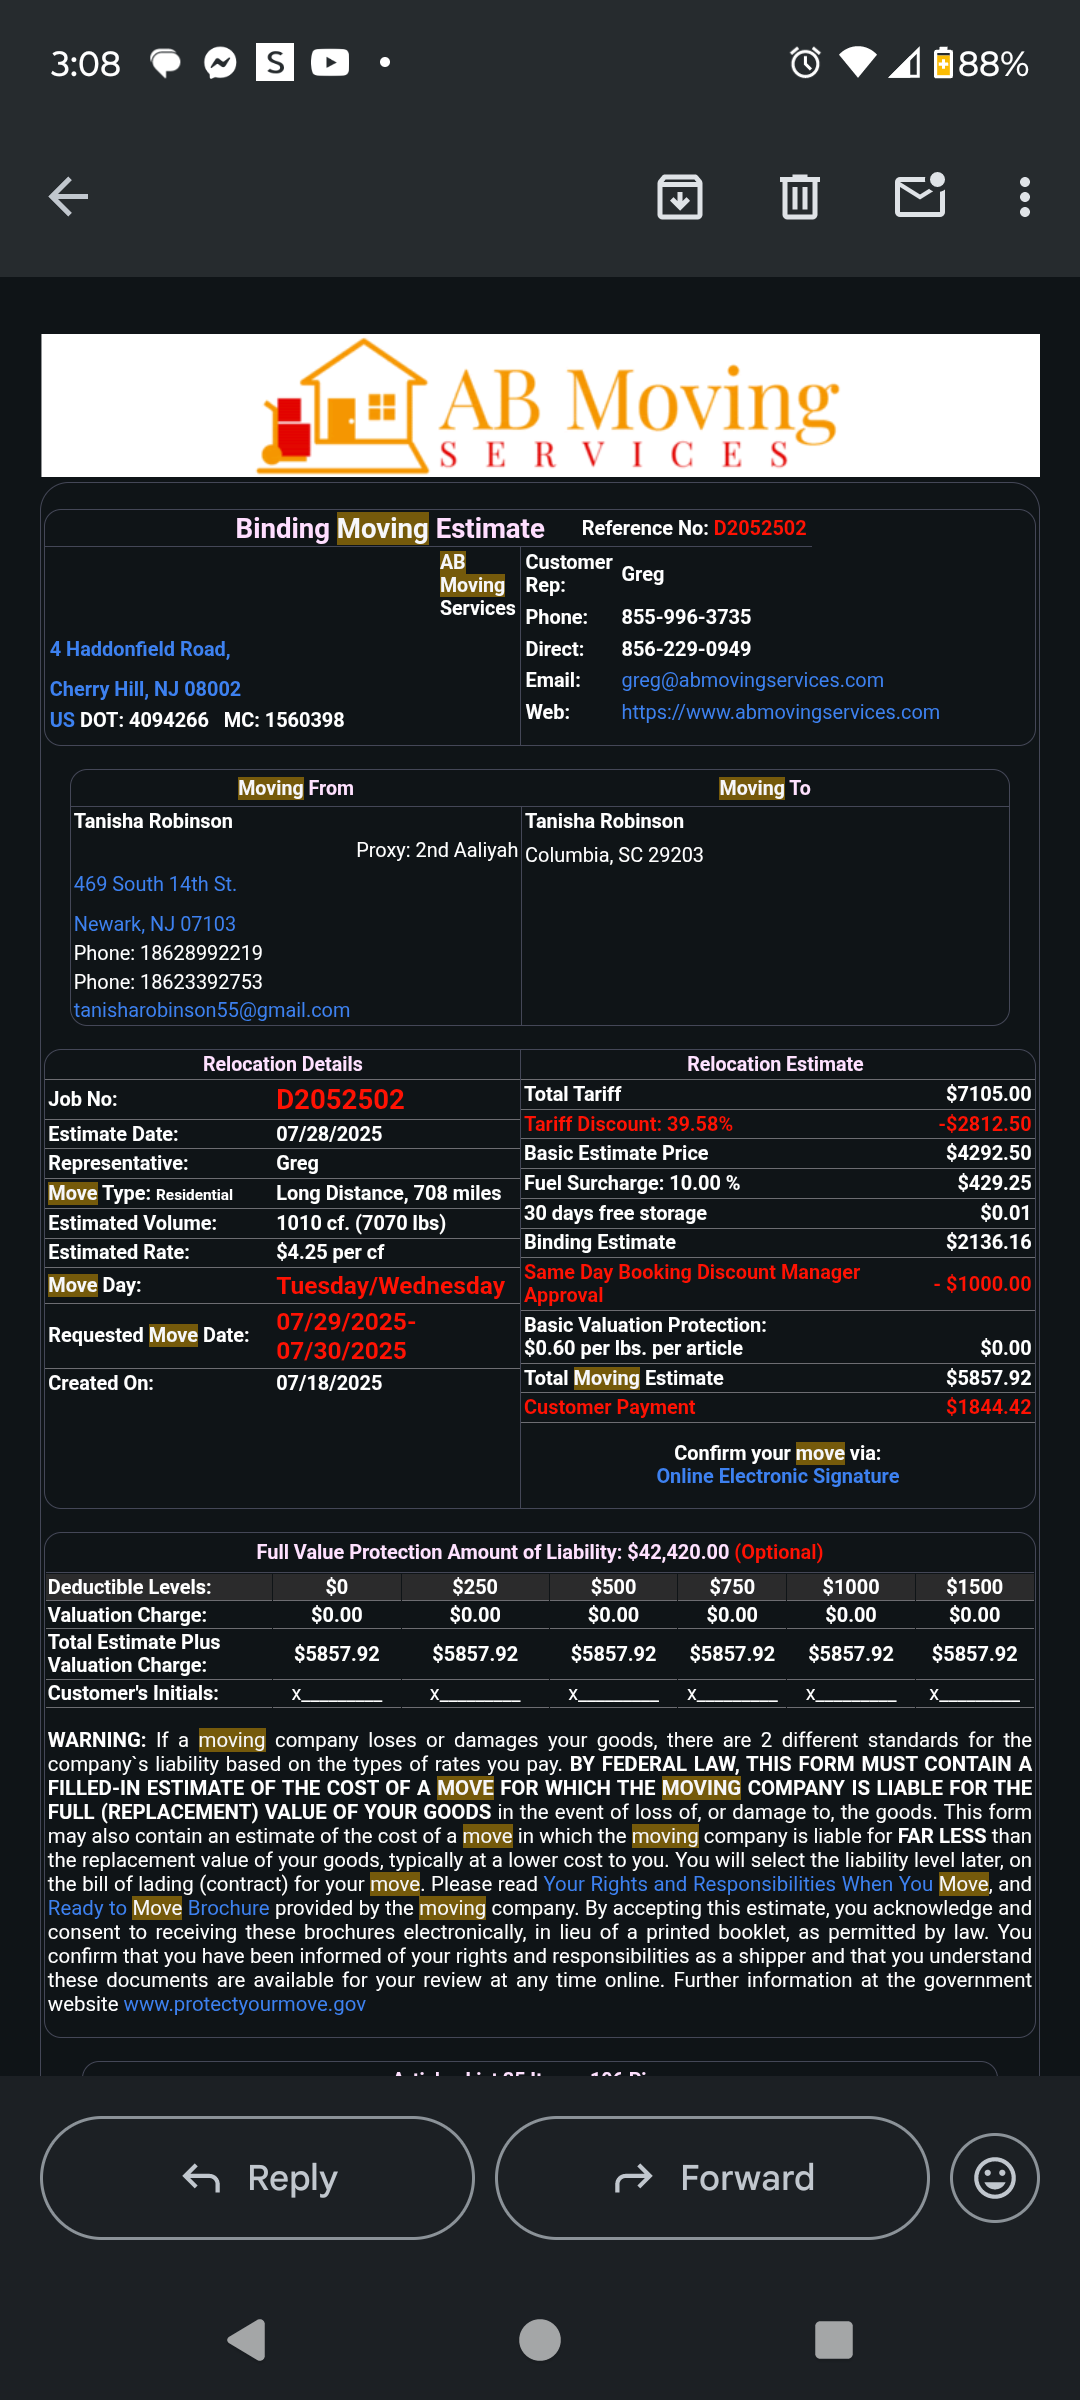Open greg@abmovingservices.com email link
The height and width of the screenshot is (2400, 1080).
click(752, 680)
